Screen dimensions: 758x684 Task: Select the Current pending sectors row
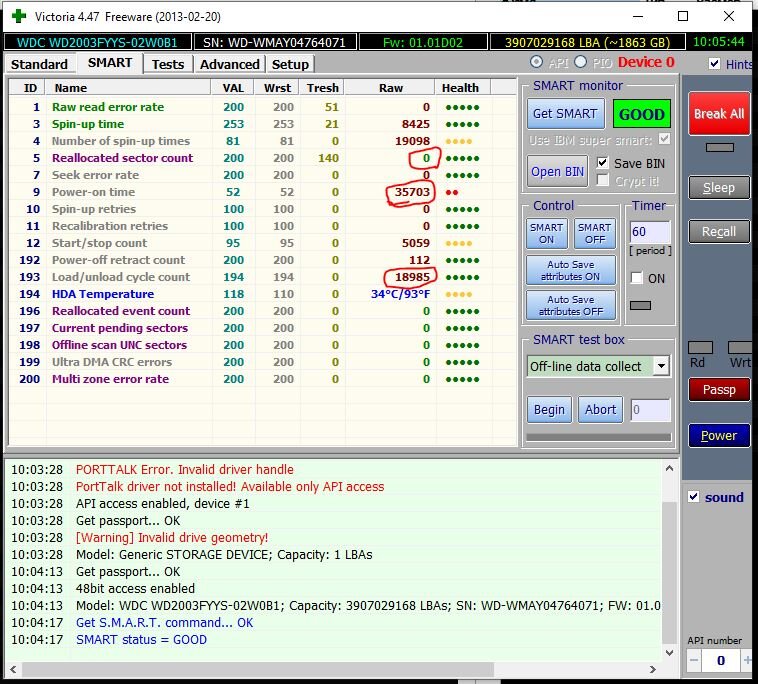click(262, 328)
